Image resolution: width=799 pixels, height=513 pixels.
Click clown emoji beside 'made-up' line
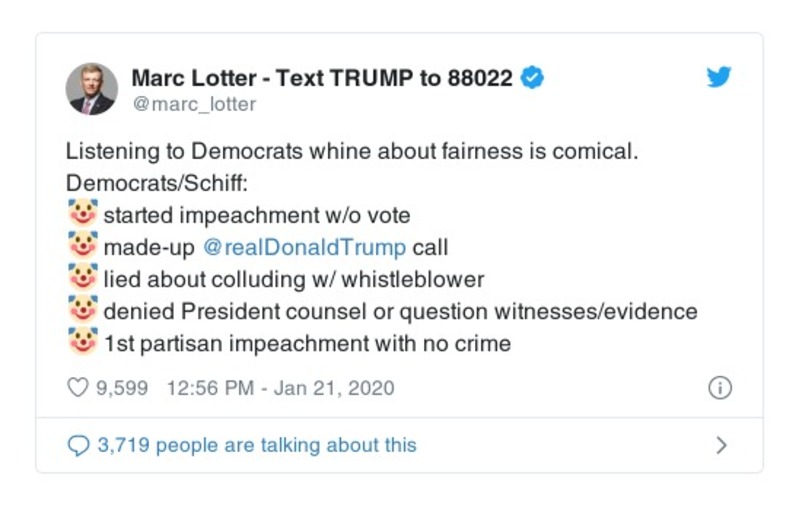pos(82,246)
